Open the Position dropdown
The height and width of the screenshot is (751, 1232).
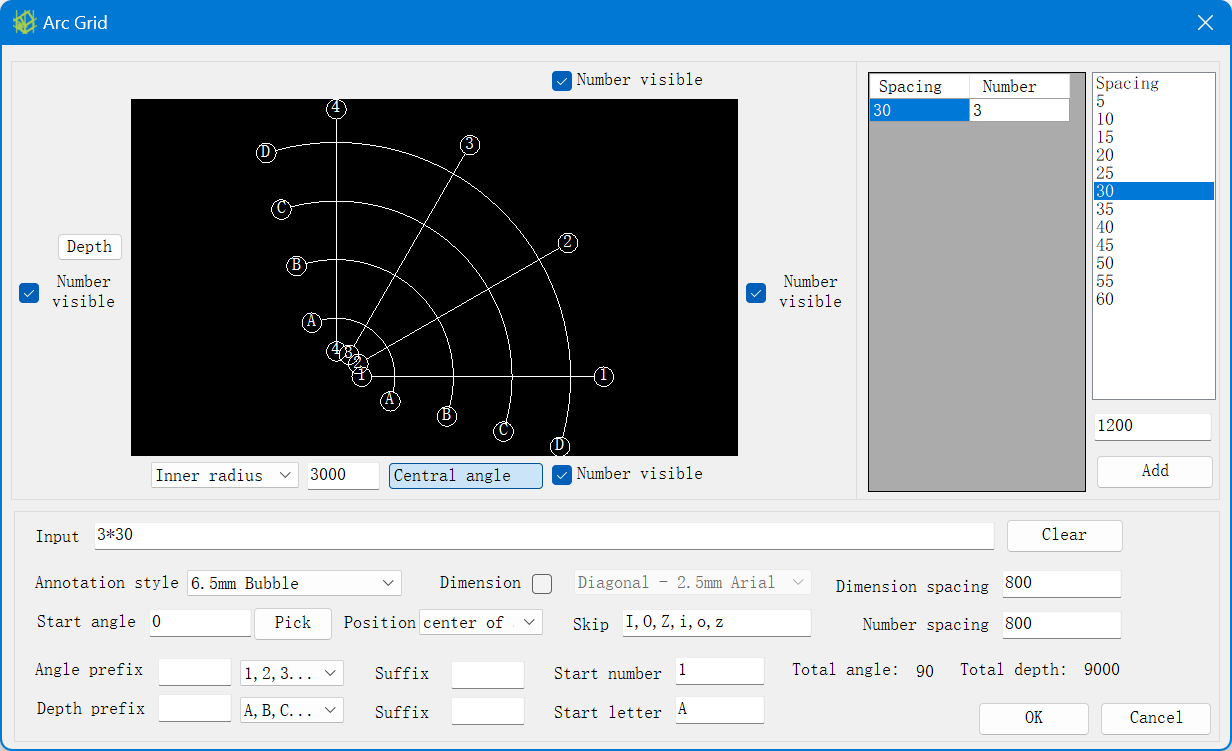tap(480, 623)
